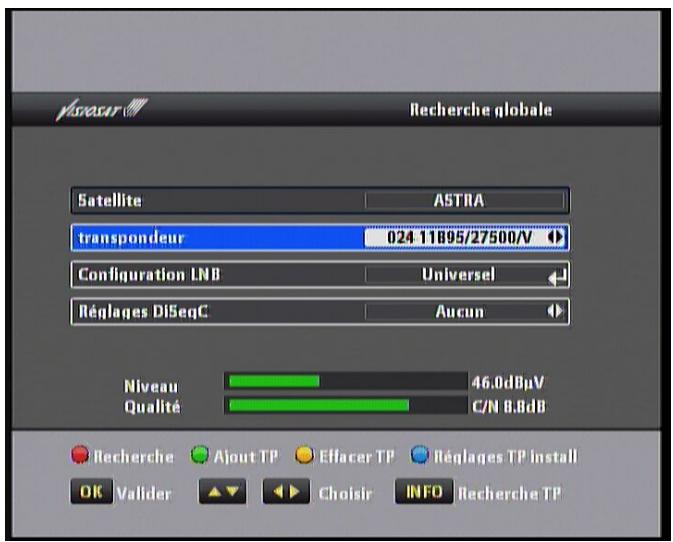Toggle Réglages DiSEqC left/right arrows
Screen dimensions: 673x542
point(555,311)
